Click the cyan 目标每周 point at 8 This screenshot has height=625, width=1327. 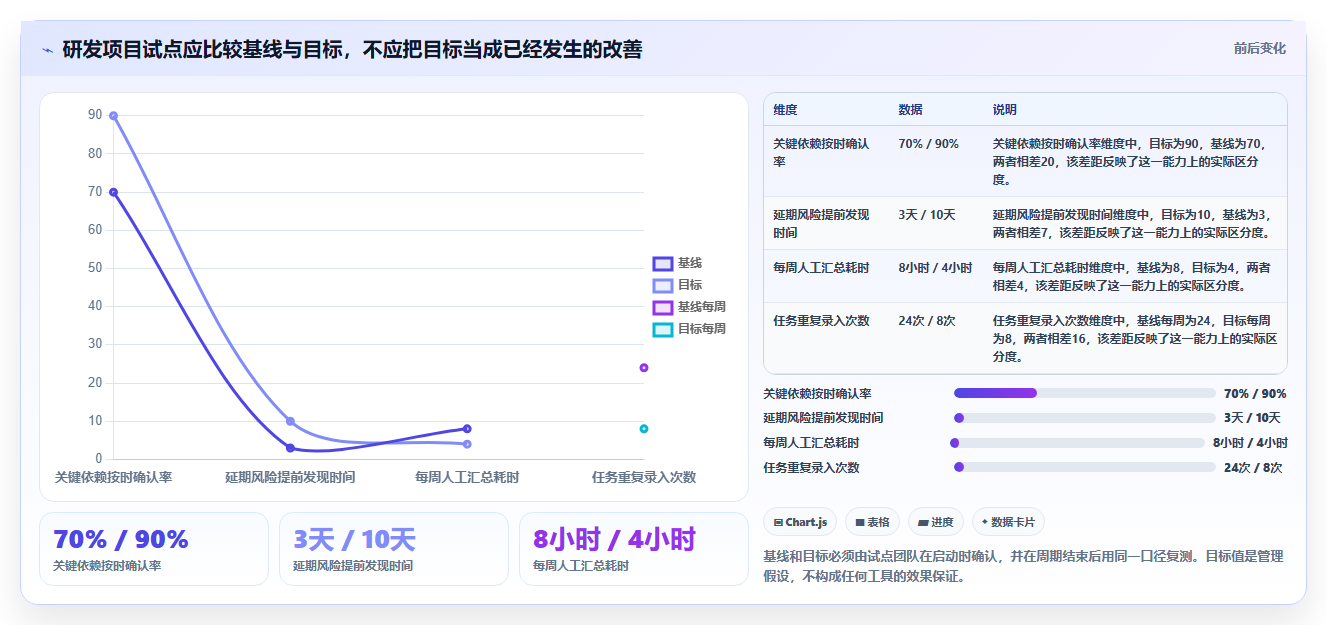(x=644, y=429)
